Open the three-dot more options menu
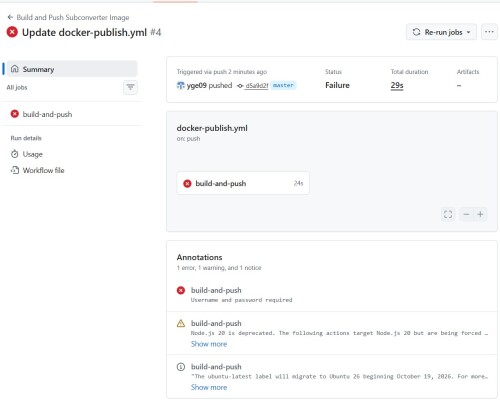This screenshot has width=500, height=409. click(489, 32)
